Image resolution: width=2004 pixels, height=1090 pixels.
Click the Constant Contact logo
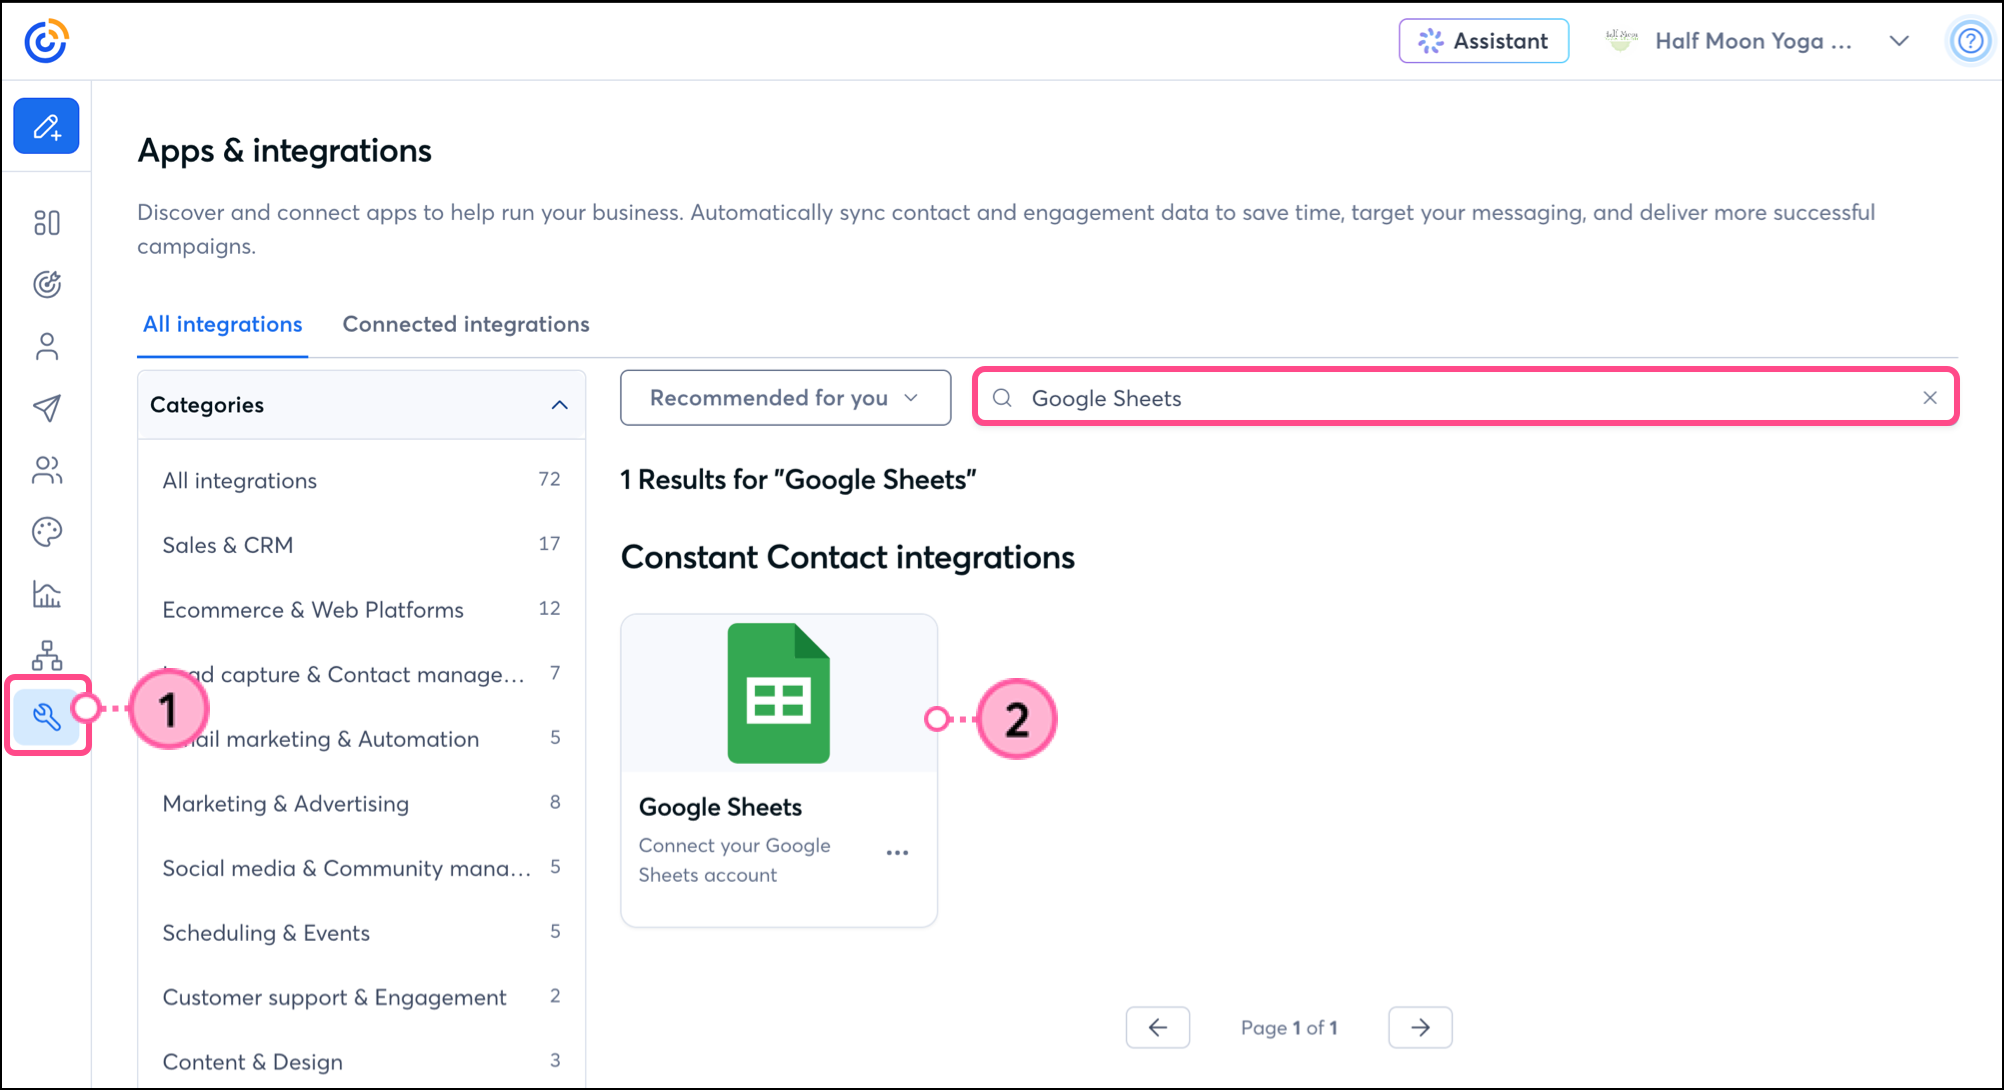coord(46,41)
